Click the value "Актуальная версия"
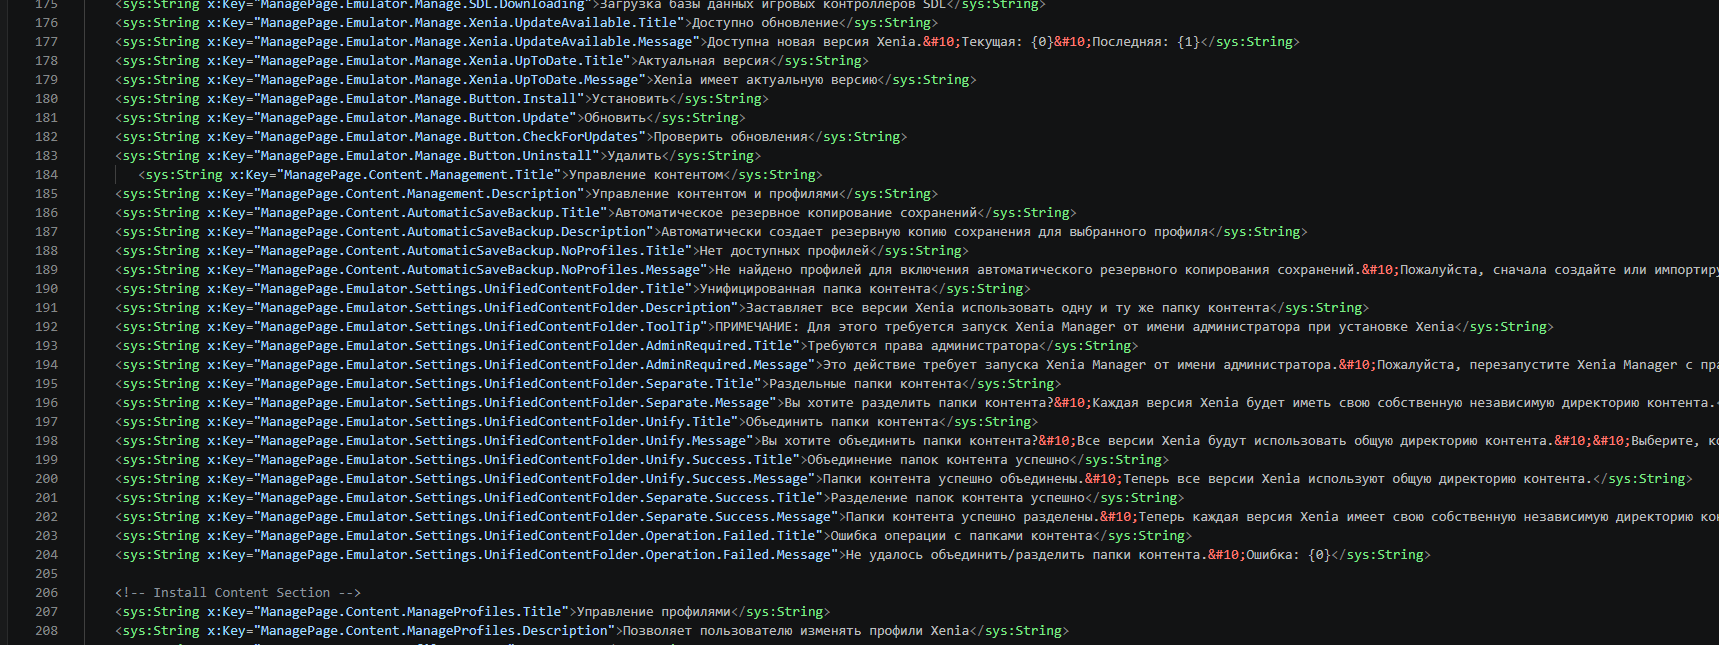 tap(704, 60)
